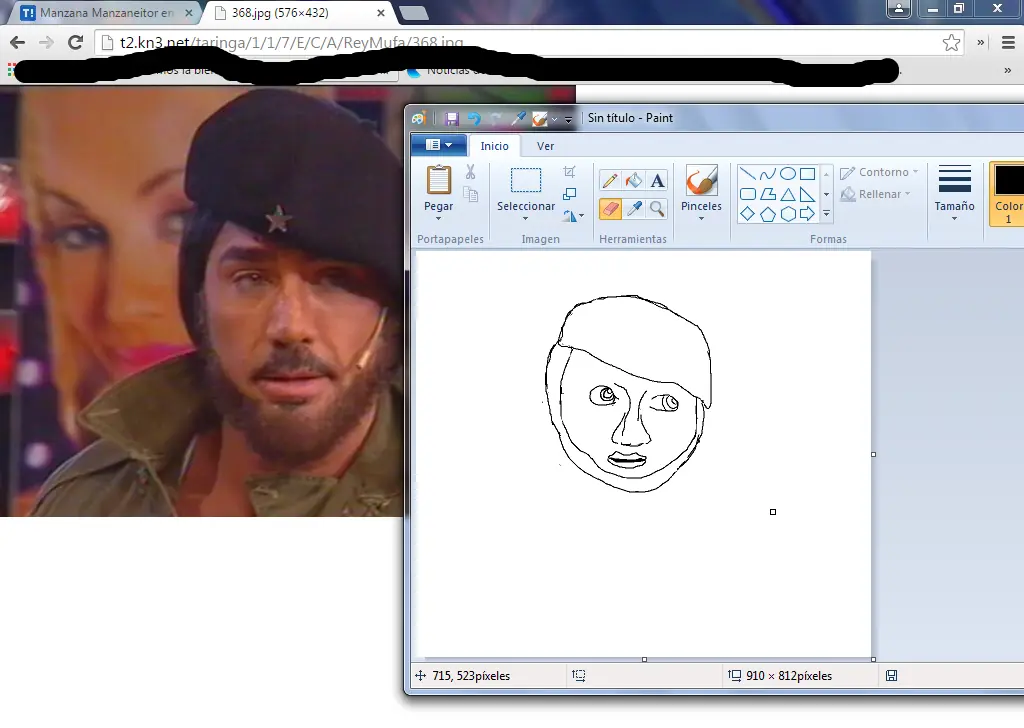Image resolution: width=1024 pixels, height=728 pixels.
Task: Select the Magnifier tool
Action: click(x=658, y=209)
